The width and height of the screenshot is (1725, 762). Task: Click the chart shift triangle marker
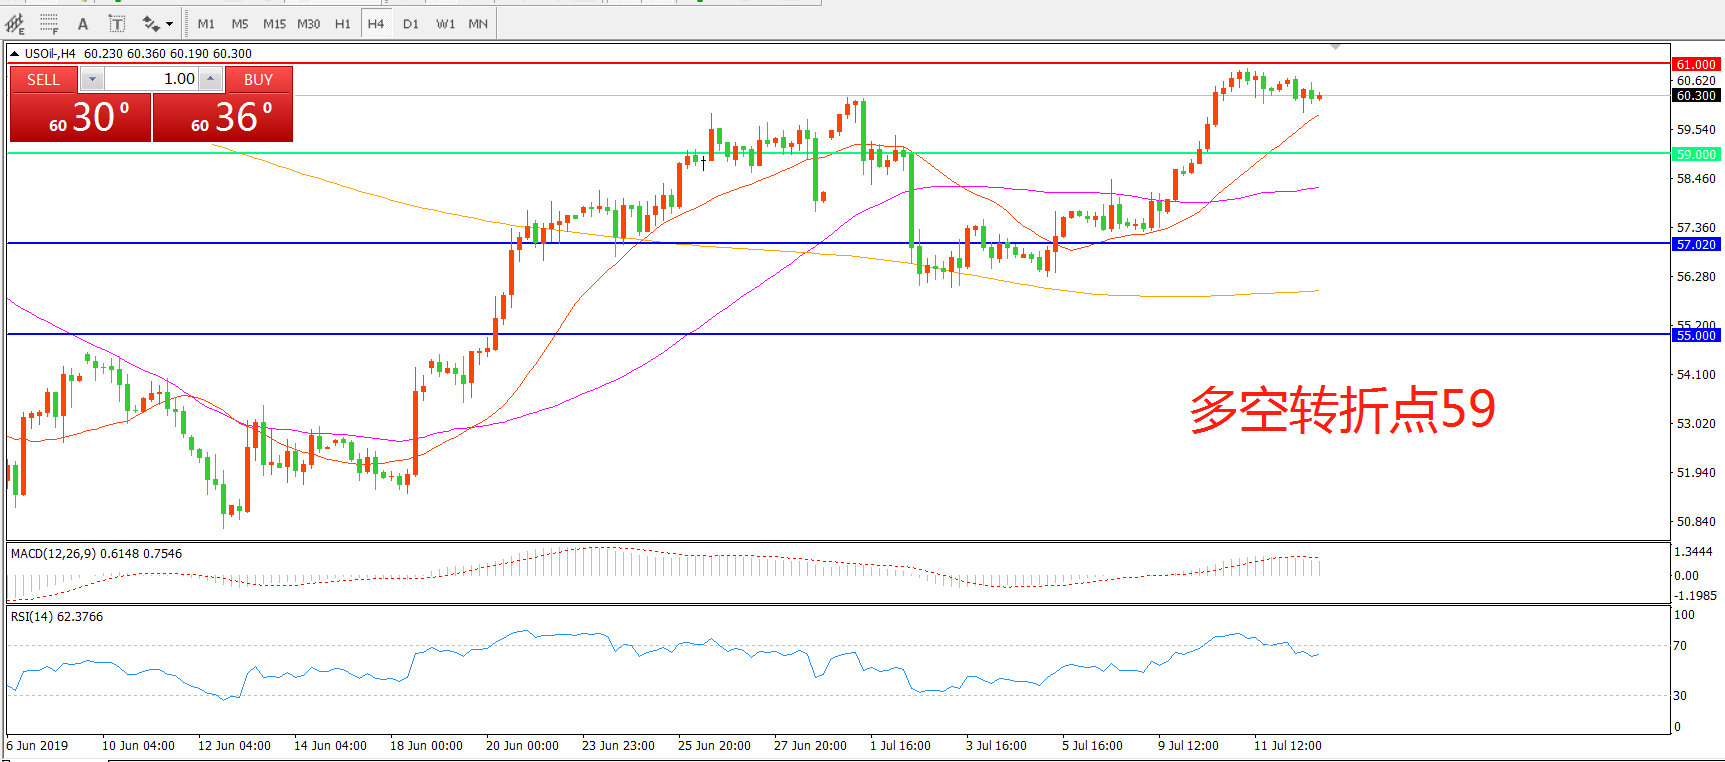1335,47
